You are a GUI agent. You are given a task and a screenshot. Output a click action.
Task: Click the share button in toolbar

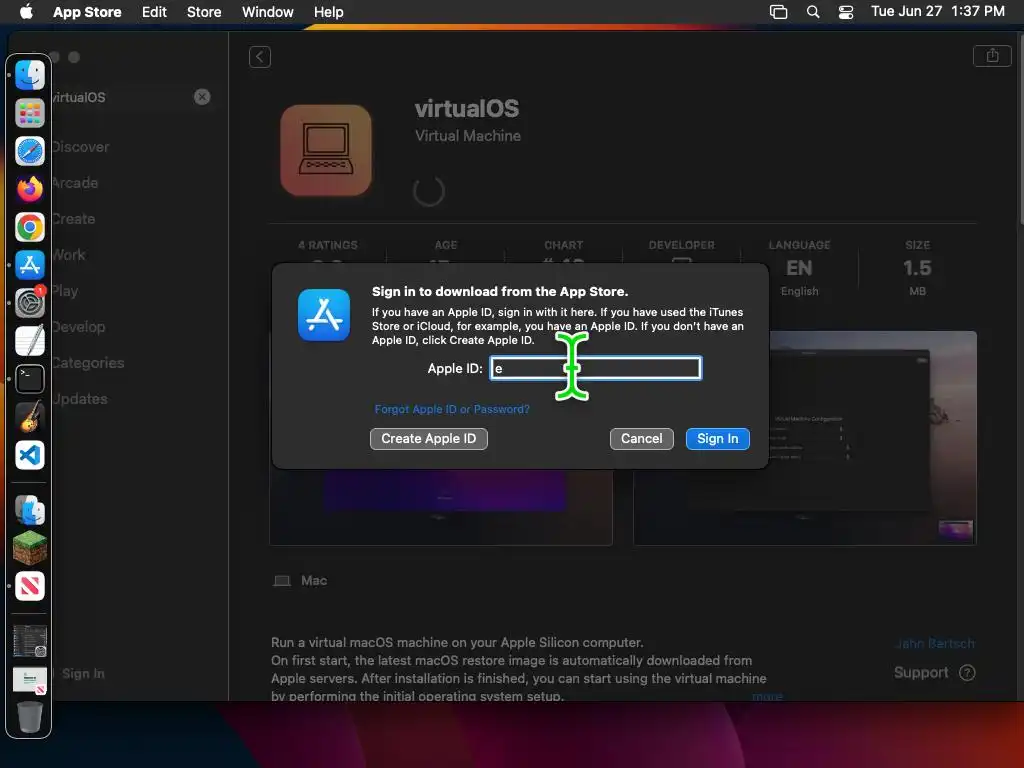[x=992, y=56]
